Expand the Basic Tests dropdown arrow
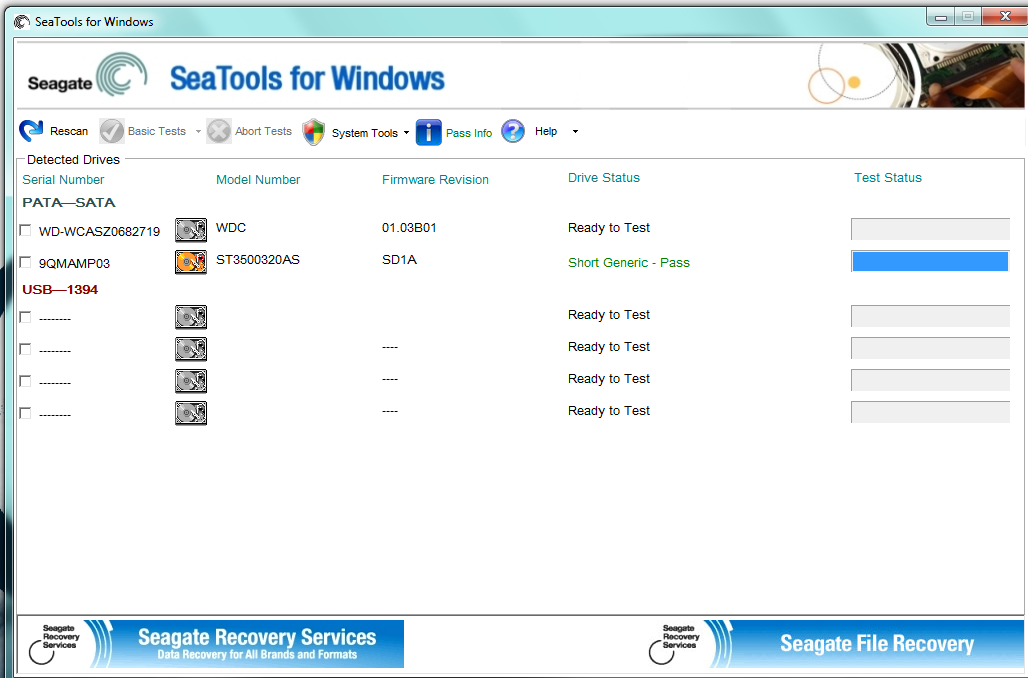The height and width of the screenshot is (678, 1028). [198, 132]
